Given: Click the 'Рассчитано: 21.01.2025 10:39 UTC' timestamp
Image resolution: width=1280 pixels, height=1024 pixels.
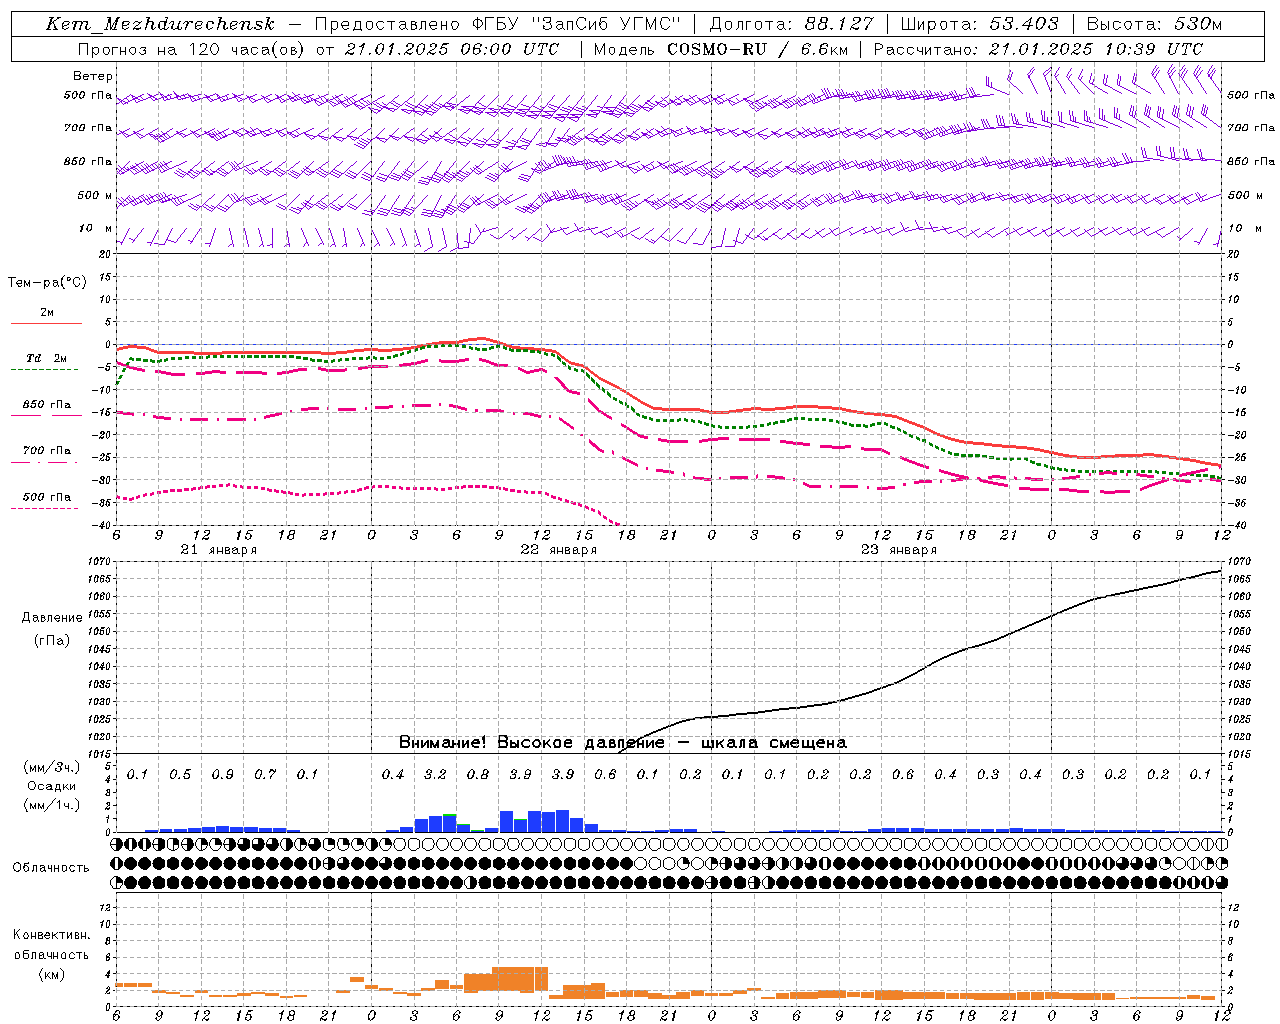Looking at the screenshot, I should click(x=1038, y=49).
